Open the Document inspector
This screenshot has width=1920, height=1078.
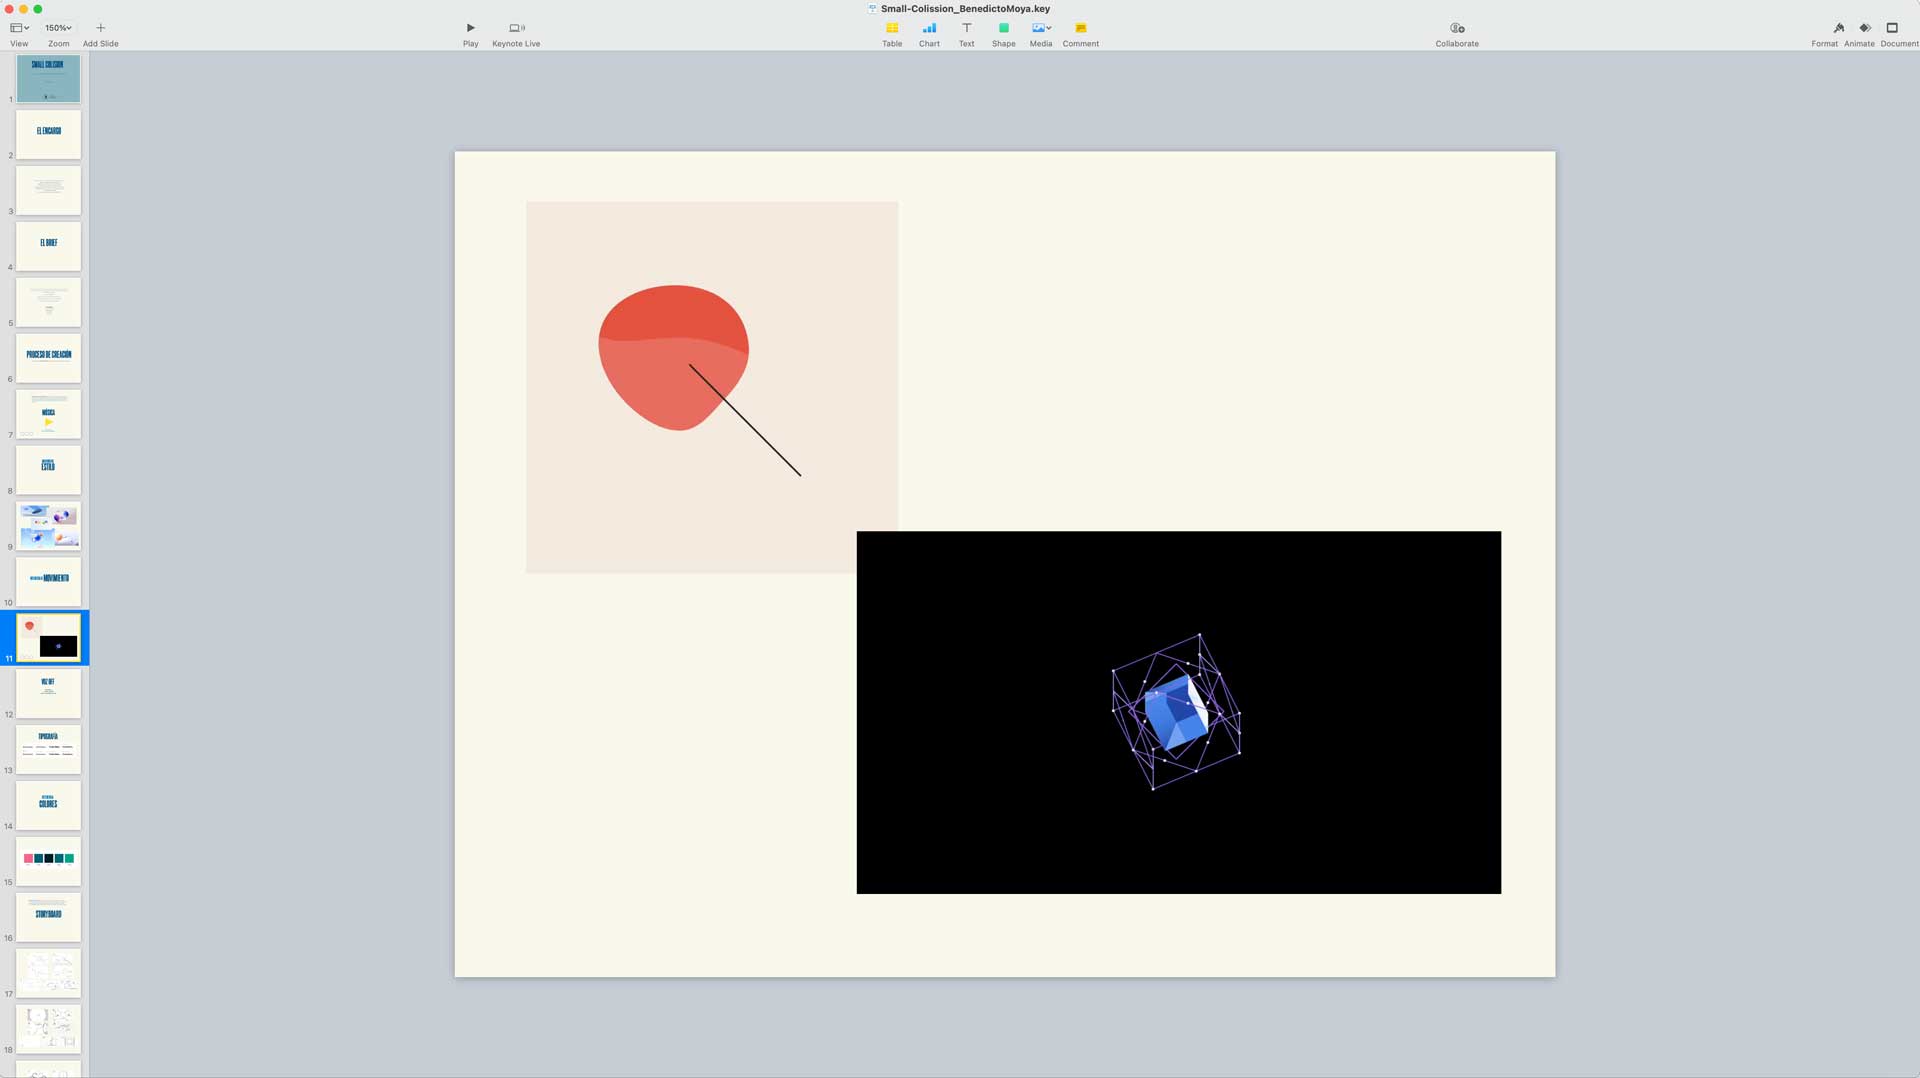pyautogui.click(x=1892, y=28)
